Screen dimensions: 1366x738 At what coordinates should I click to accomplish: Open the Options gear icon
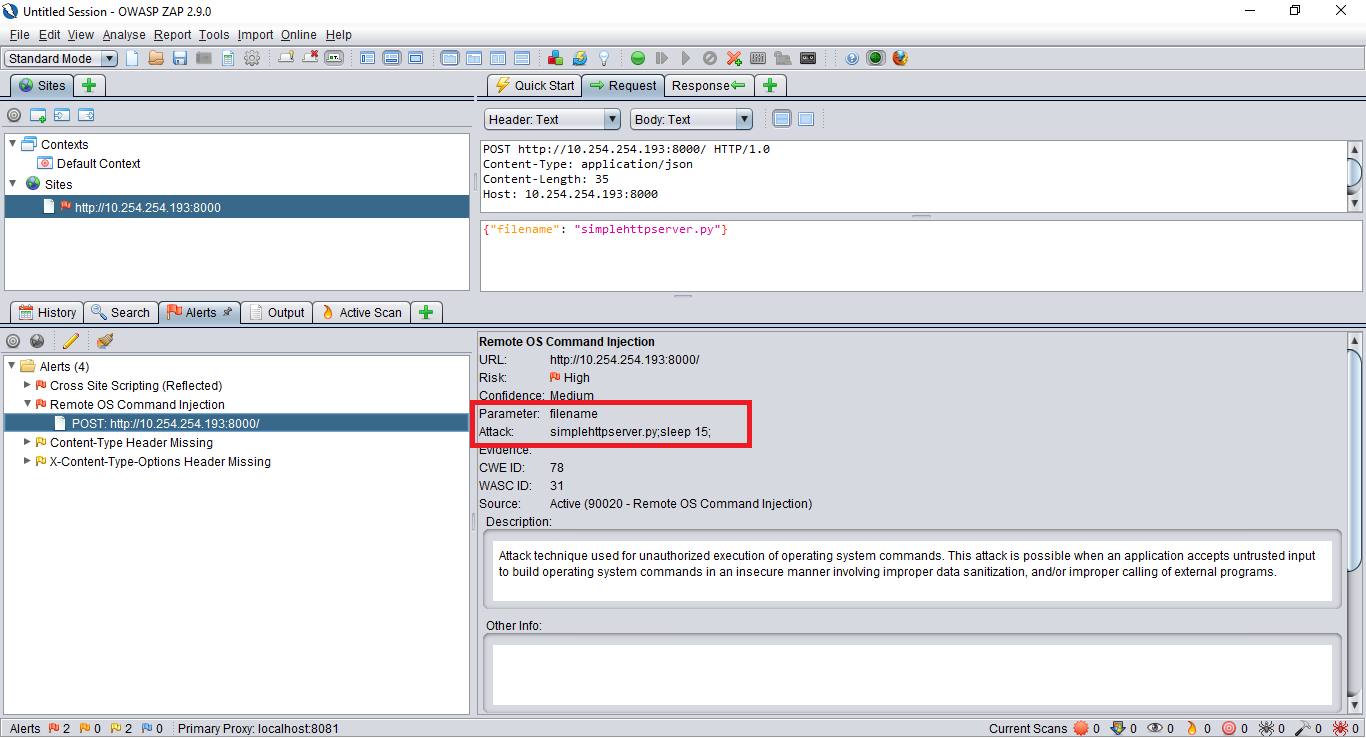[x=252, y=58]
